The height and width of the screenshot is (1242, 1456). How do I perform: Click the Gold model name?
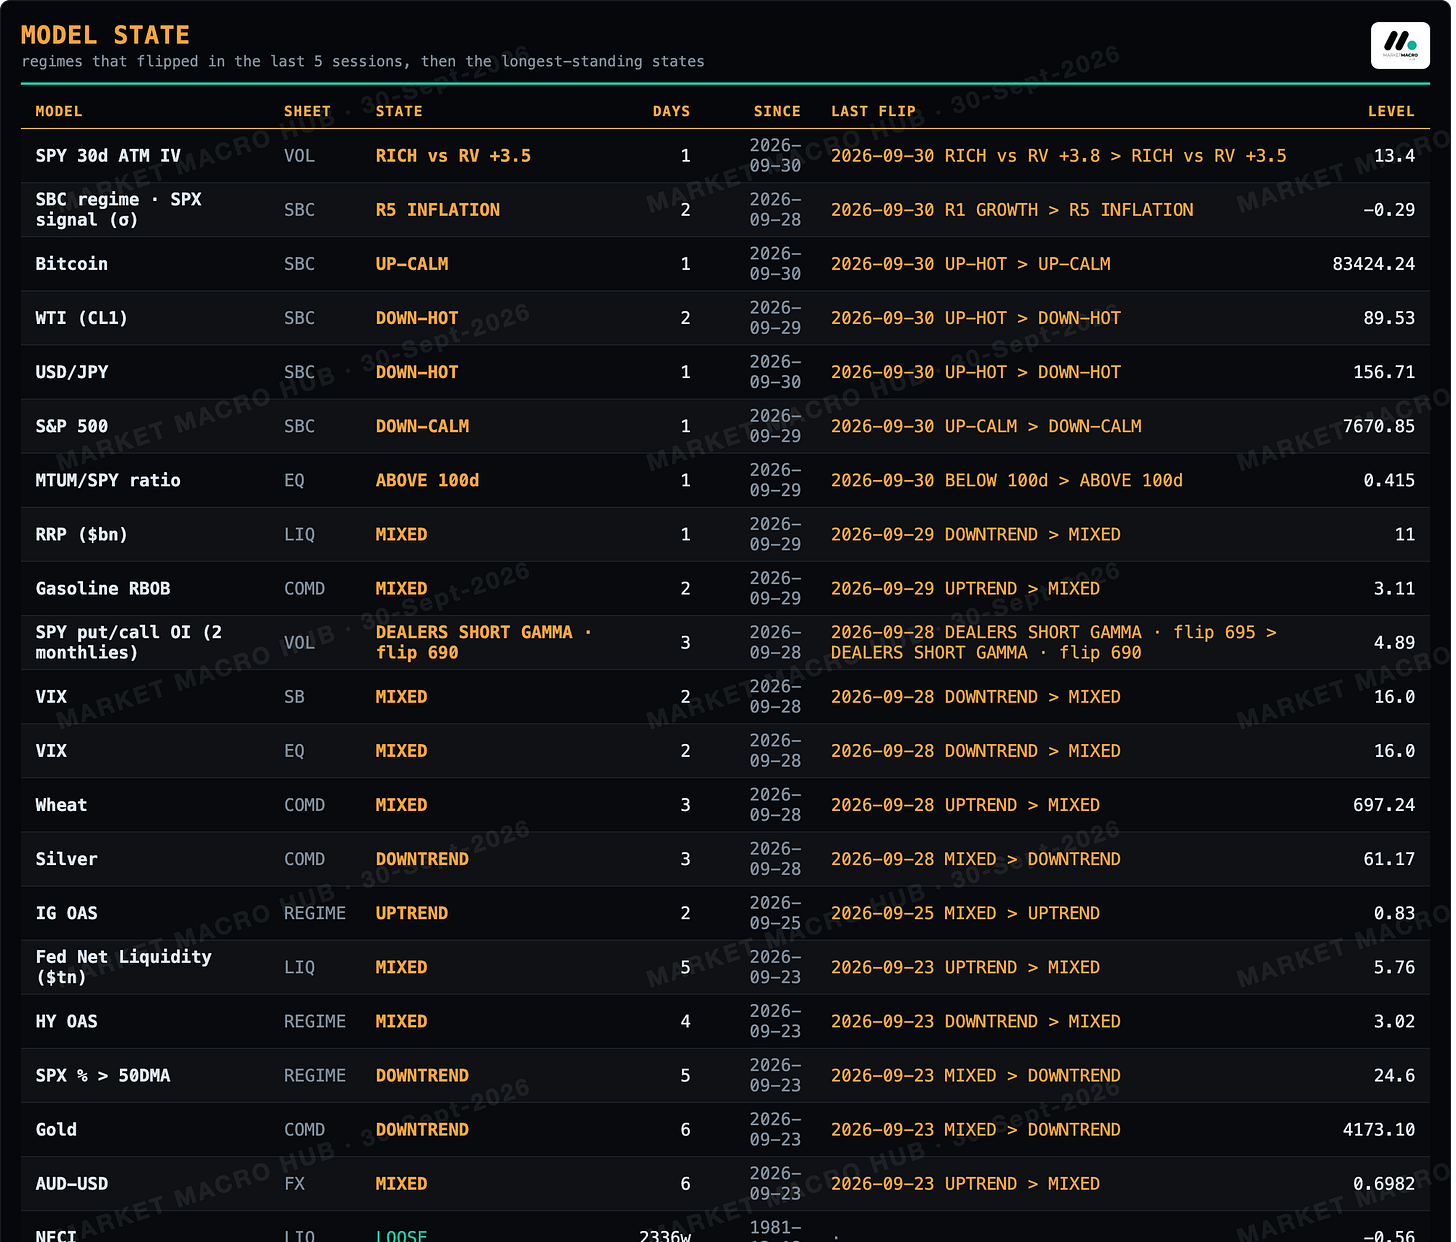(56, 1129)
